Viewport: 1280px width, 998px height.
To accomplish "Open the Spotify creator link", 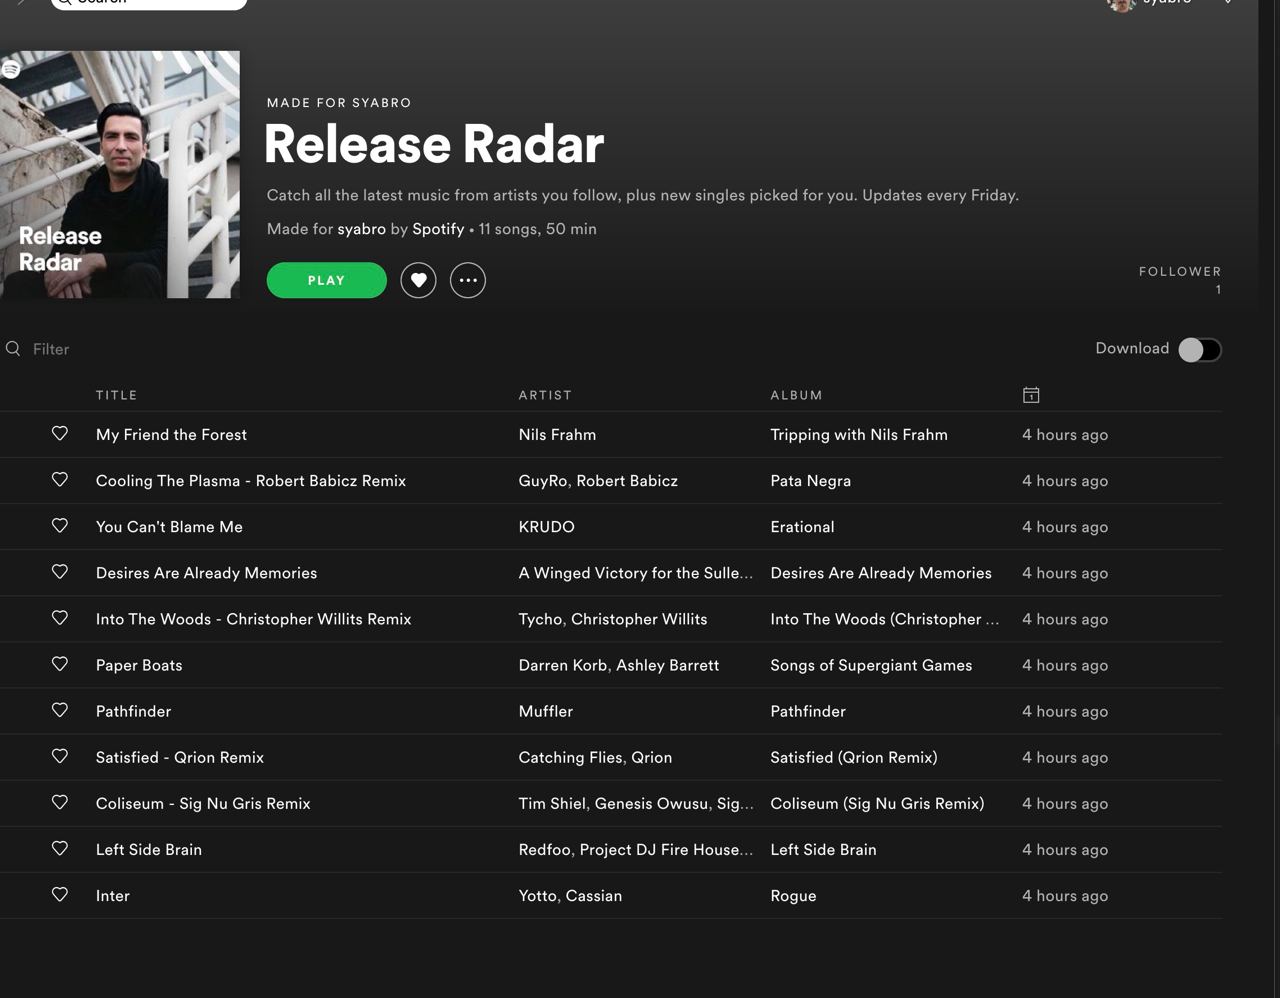I will tap(438, 229).
